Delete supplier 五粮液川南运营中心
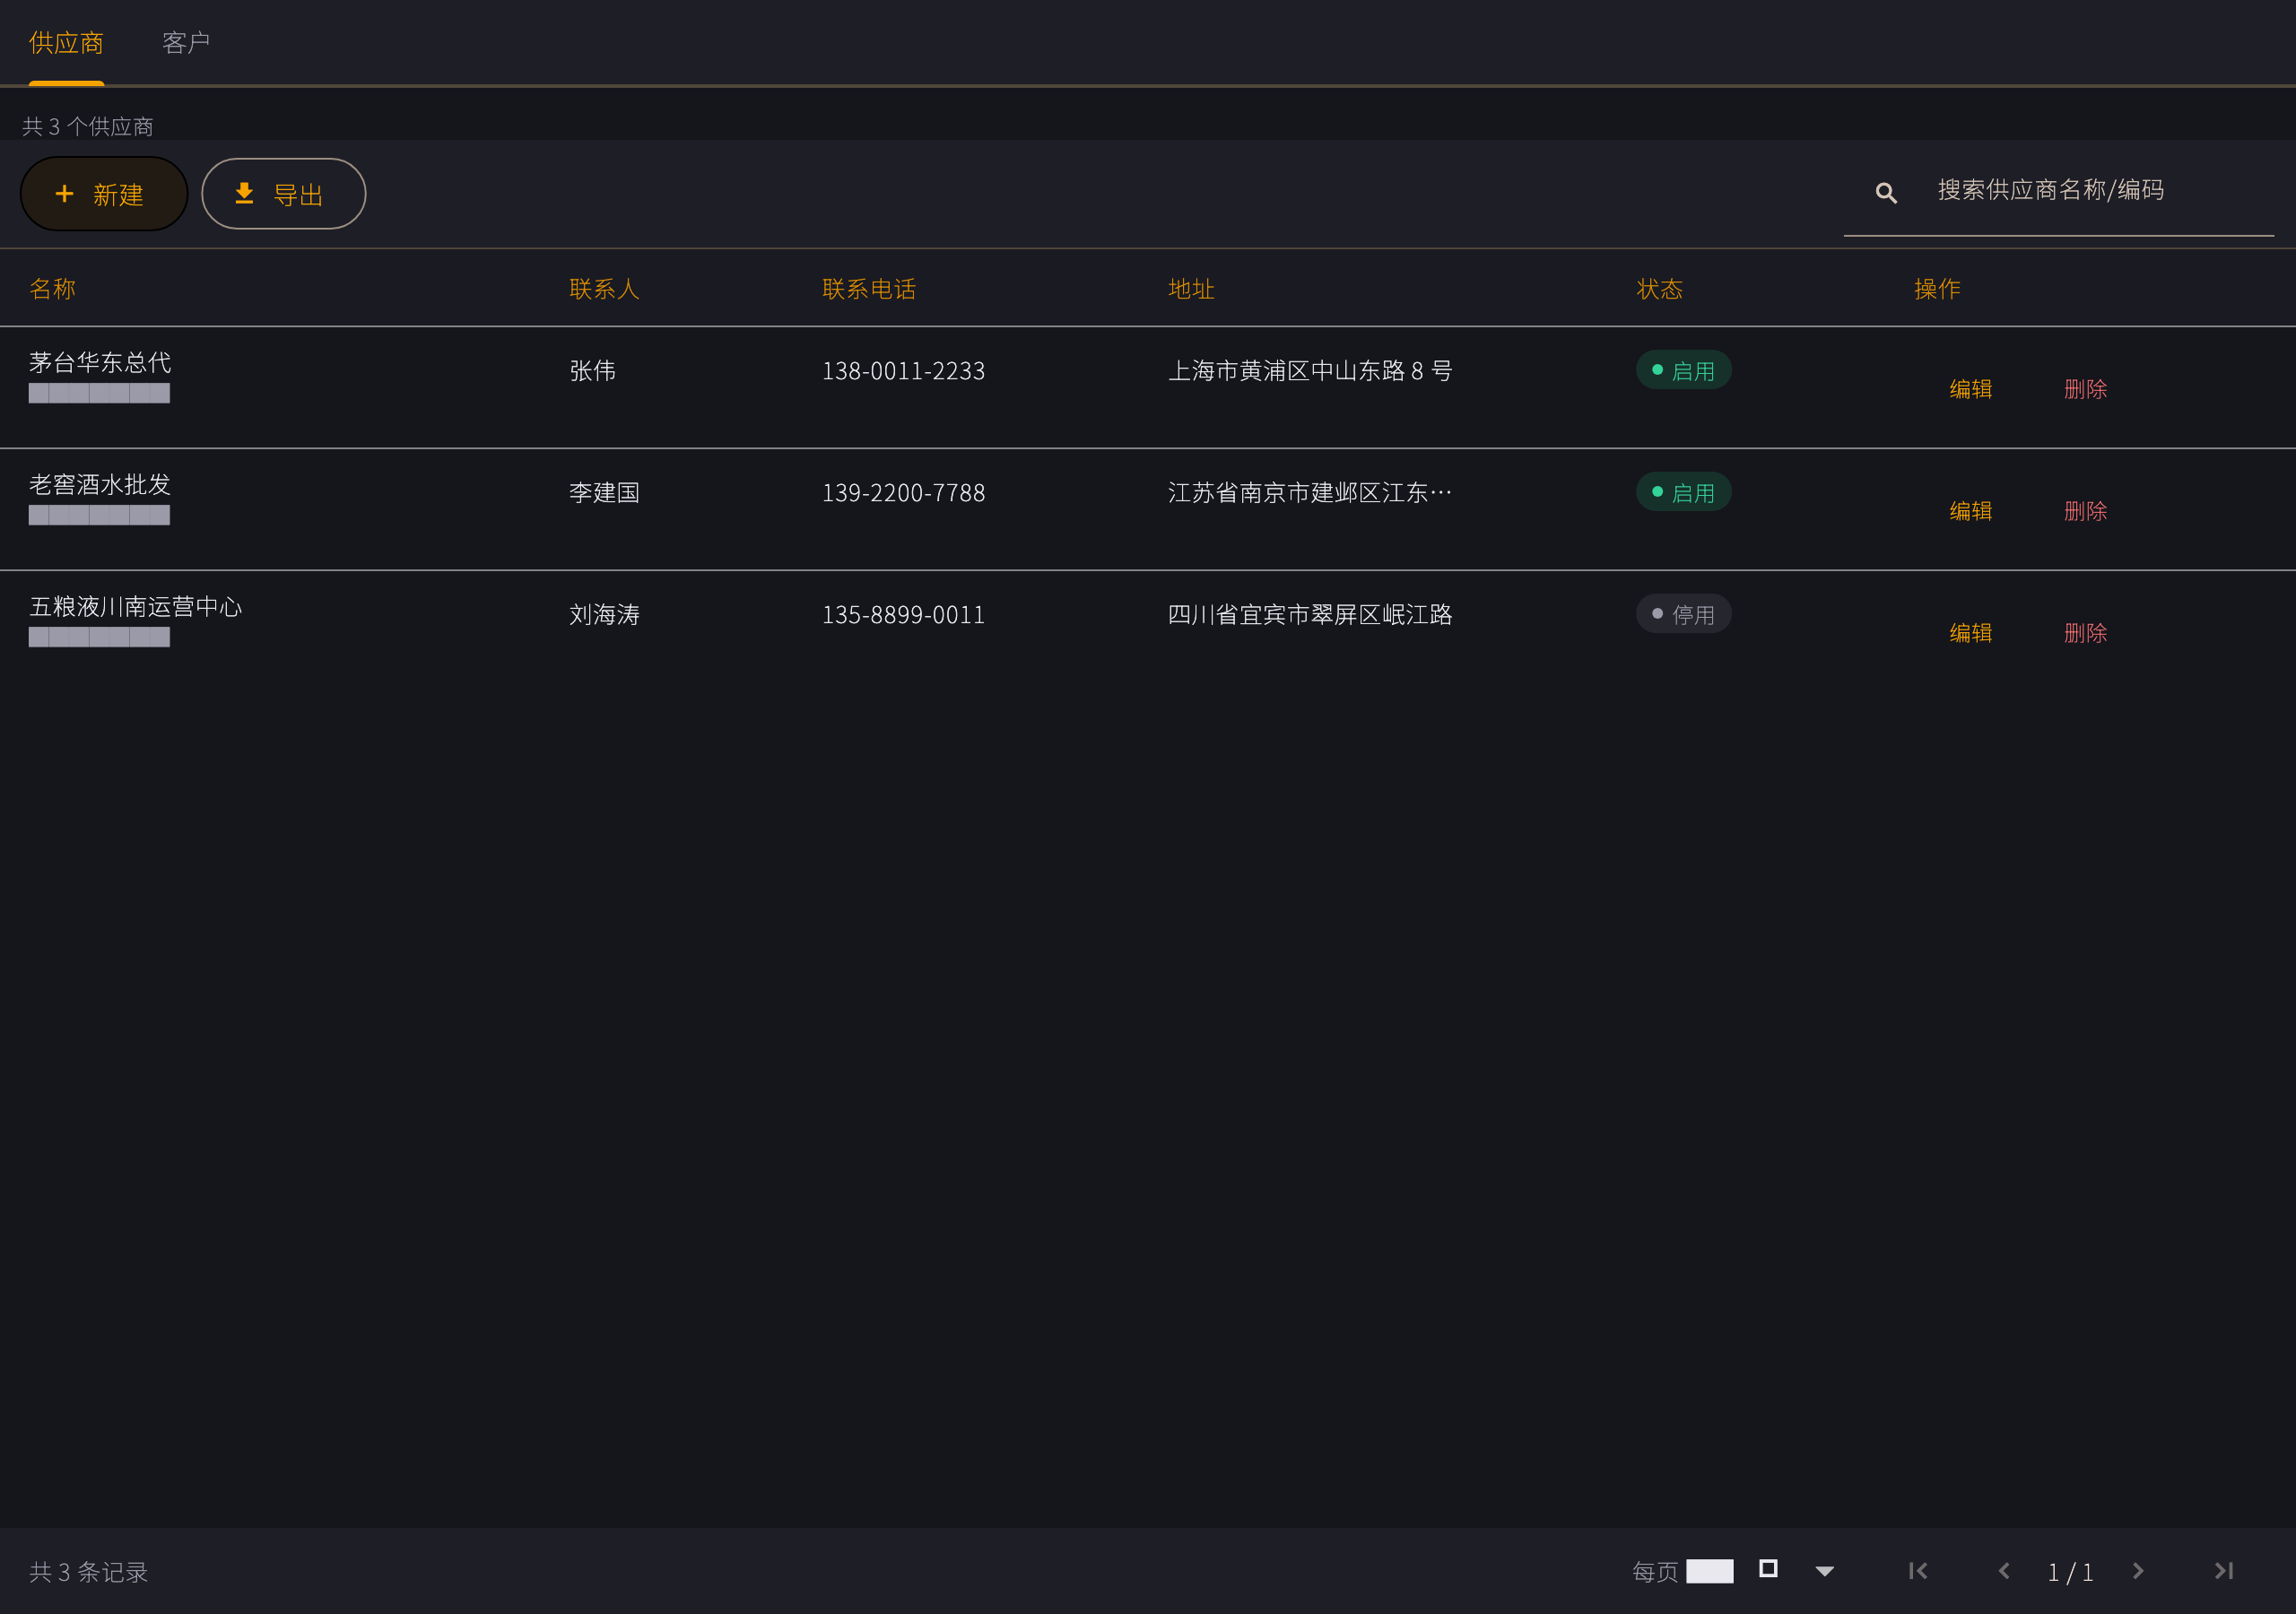 [2085, 633]
